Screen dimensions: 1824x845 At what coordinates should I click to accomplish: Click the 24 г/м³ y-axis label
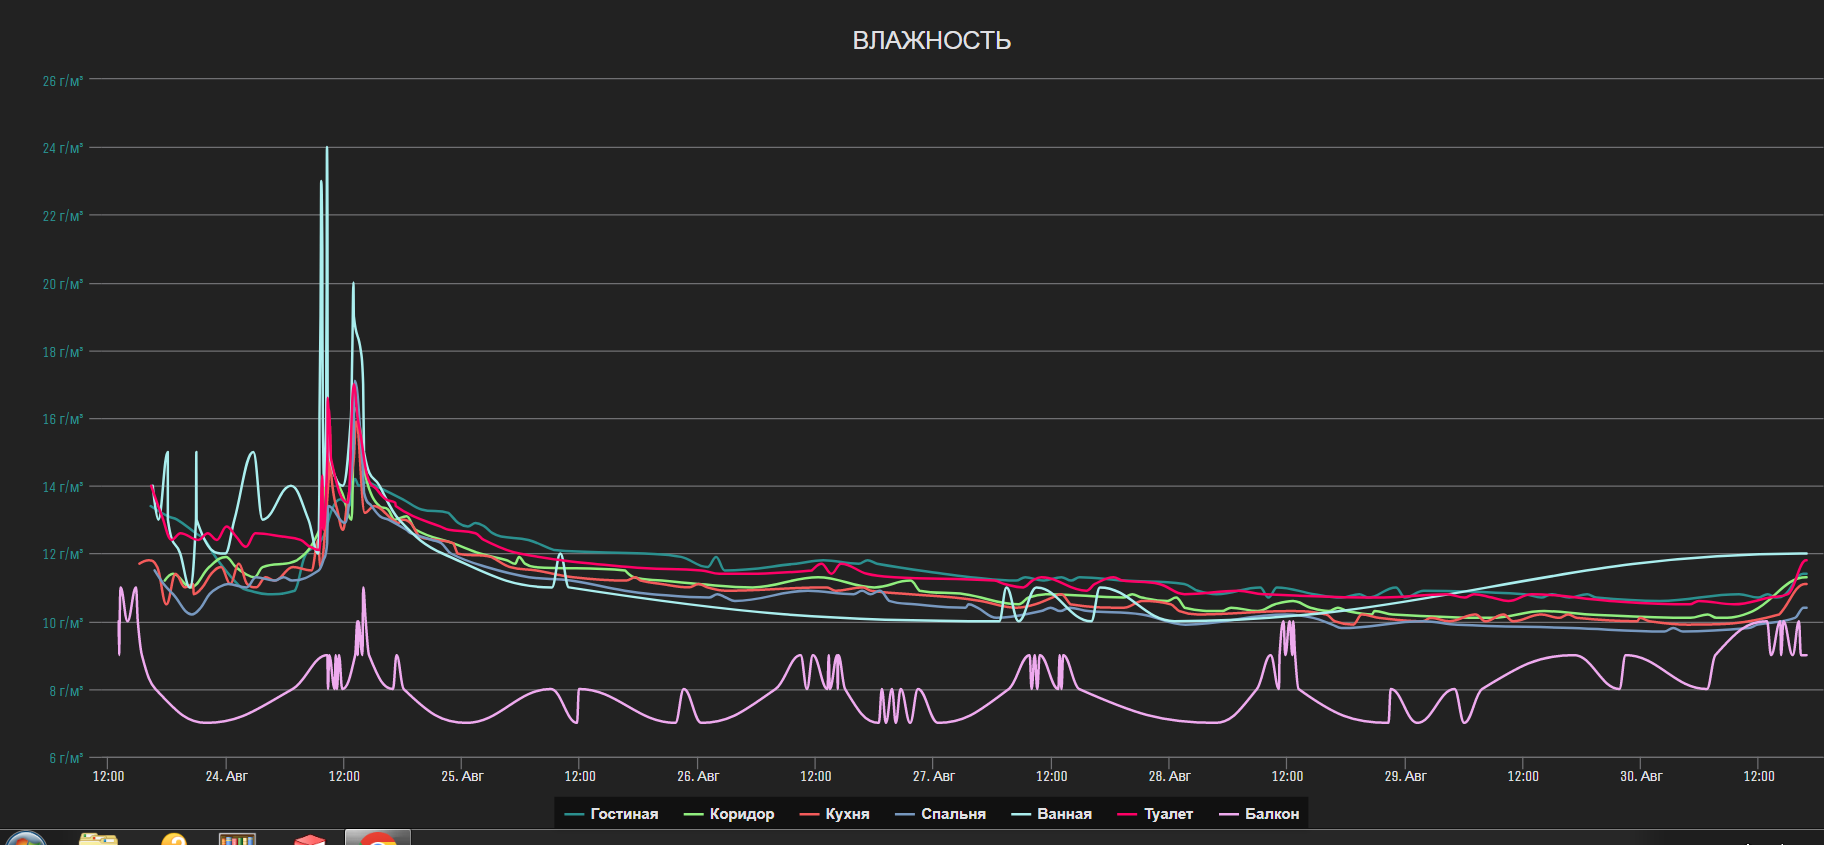click(x=63, y=148)
